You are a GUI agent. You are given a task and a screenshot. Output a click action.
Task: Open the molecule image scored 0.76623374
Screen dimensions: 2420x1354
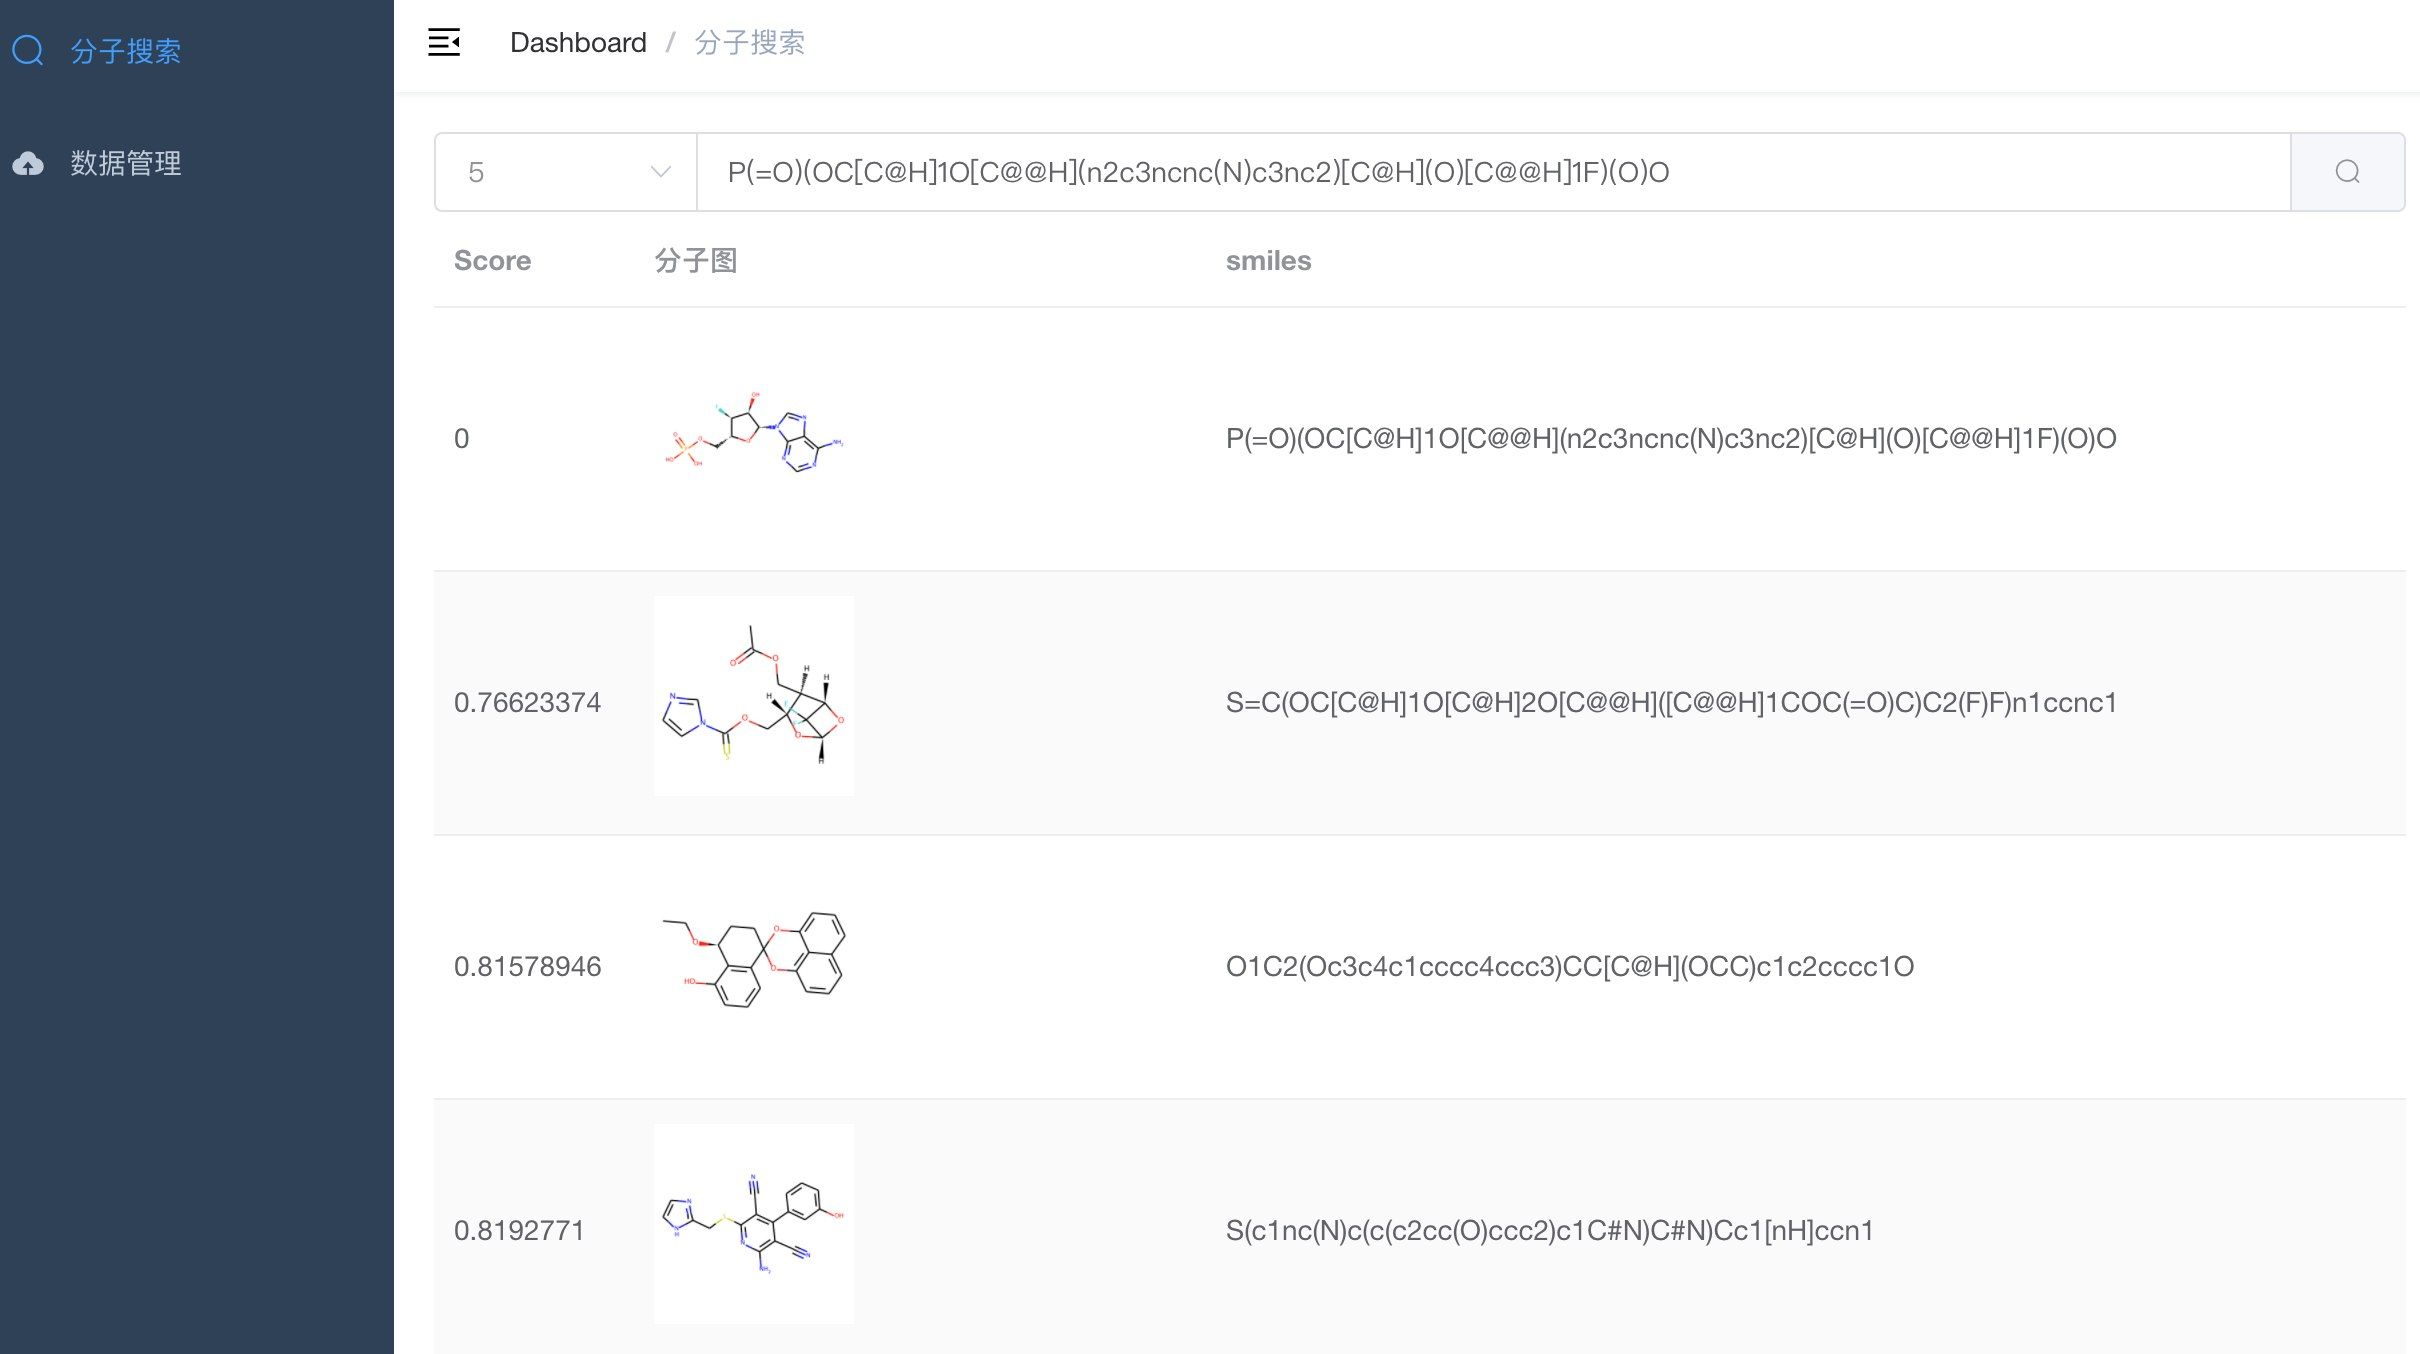tap(754, 696)
